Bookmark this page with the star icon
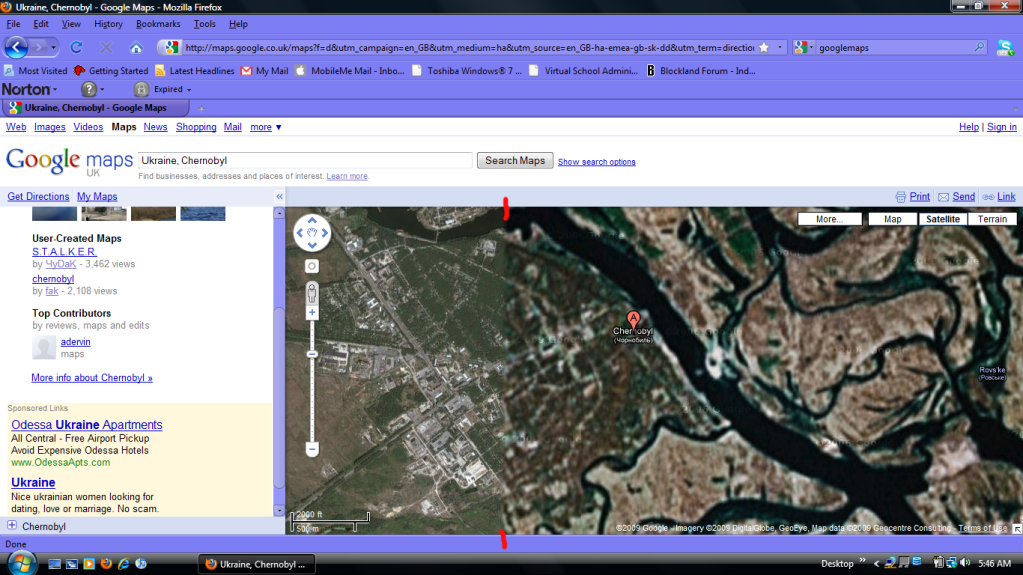Viewport: 1023px width, 575px height. click(764, 47)
